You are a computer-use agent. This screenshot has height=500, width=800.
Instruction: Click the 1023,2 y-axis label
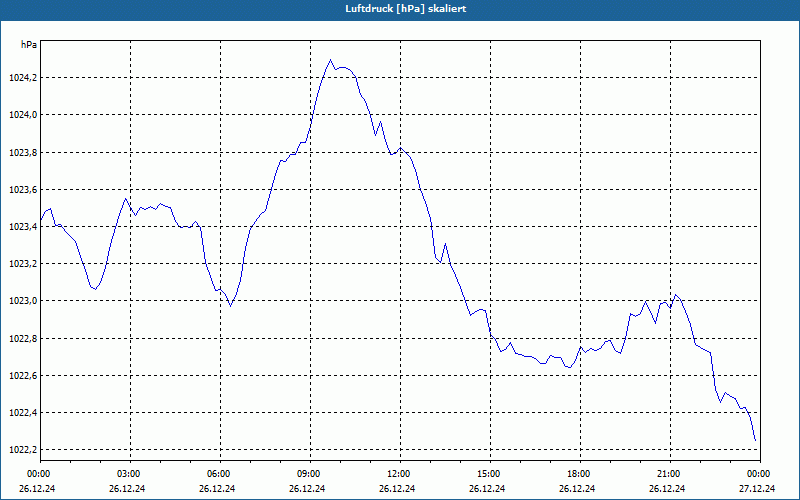pyautogui.click(x=23, y=264)
